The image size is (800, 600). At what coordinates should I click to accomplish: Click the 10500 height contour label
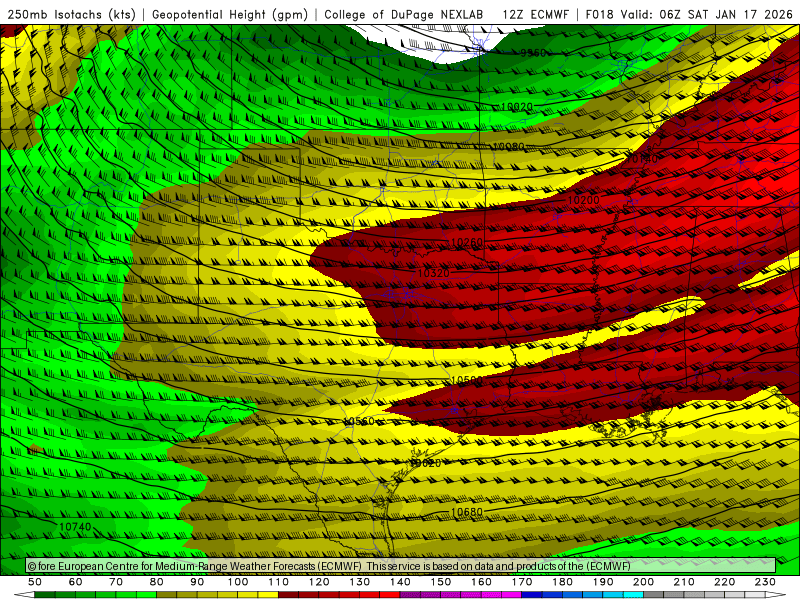pyautogui.click(x=467, y=380)
